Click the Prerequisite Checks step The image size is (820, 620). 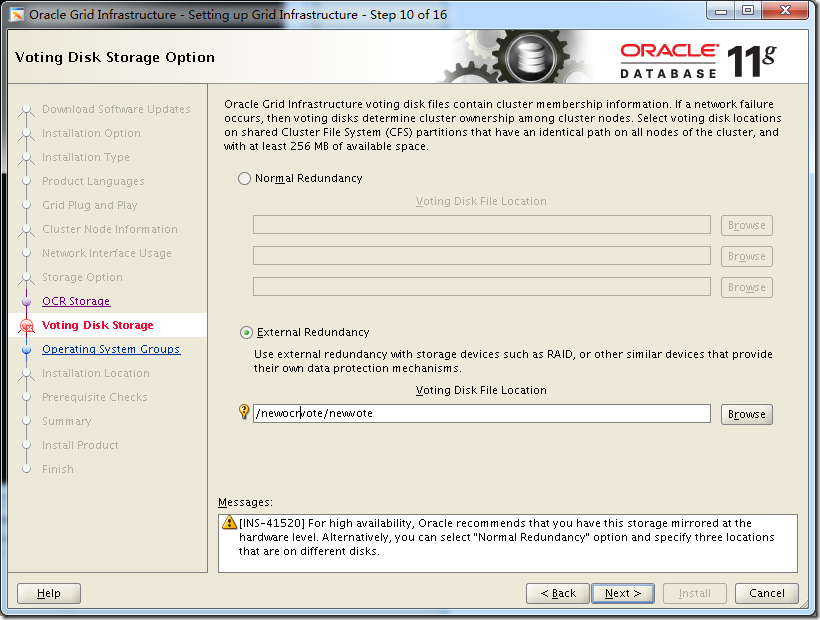[x=95, y=397]
